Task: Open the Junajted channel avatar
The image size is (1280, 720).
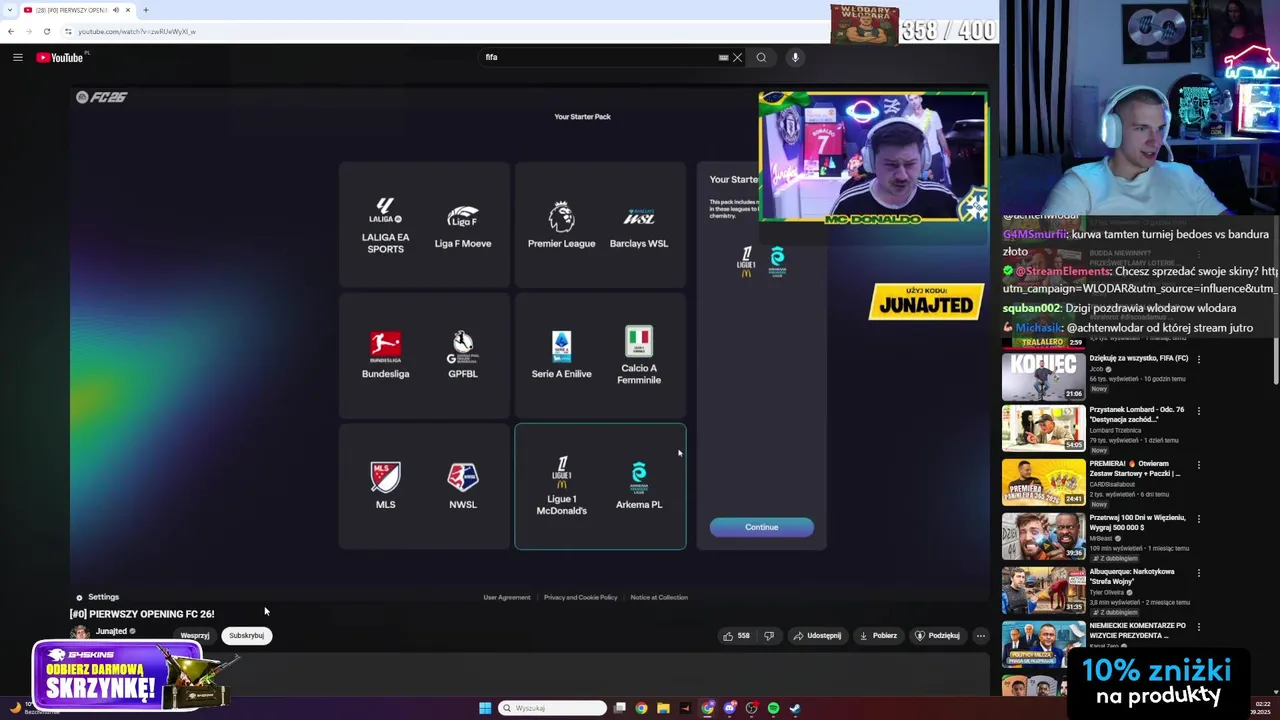Action: 79,632
